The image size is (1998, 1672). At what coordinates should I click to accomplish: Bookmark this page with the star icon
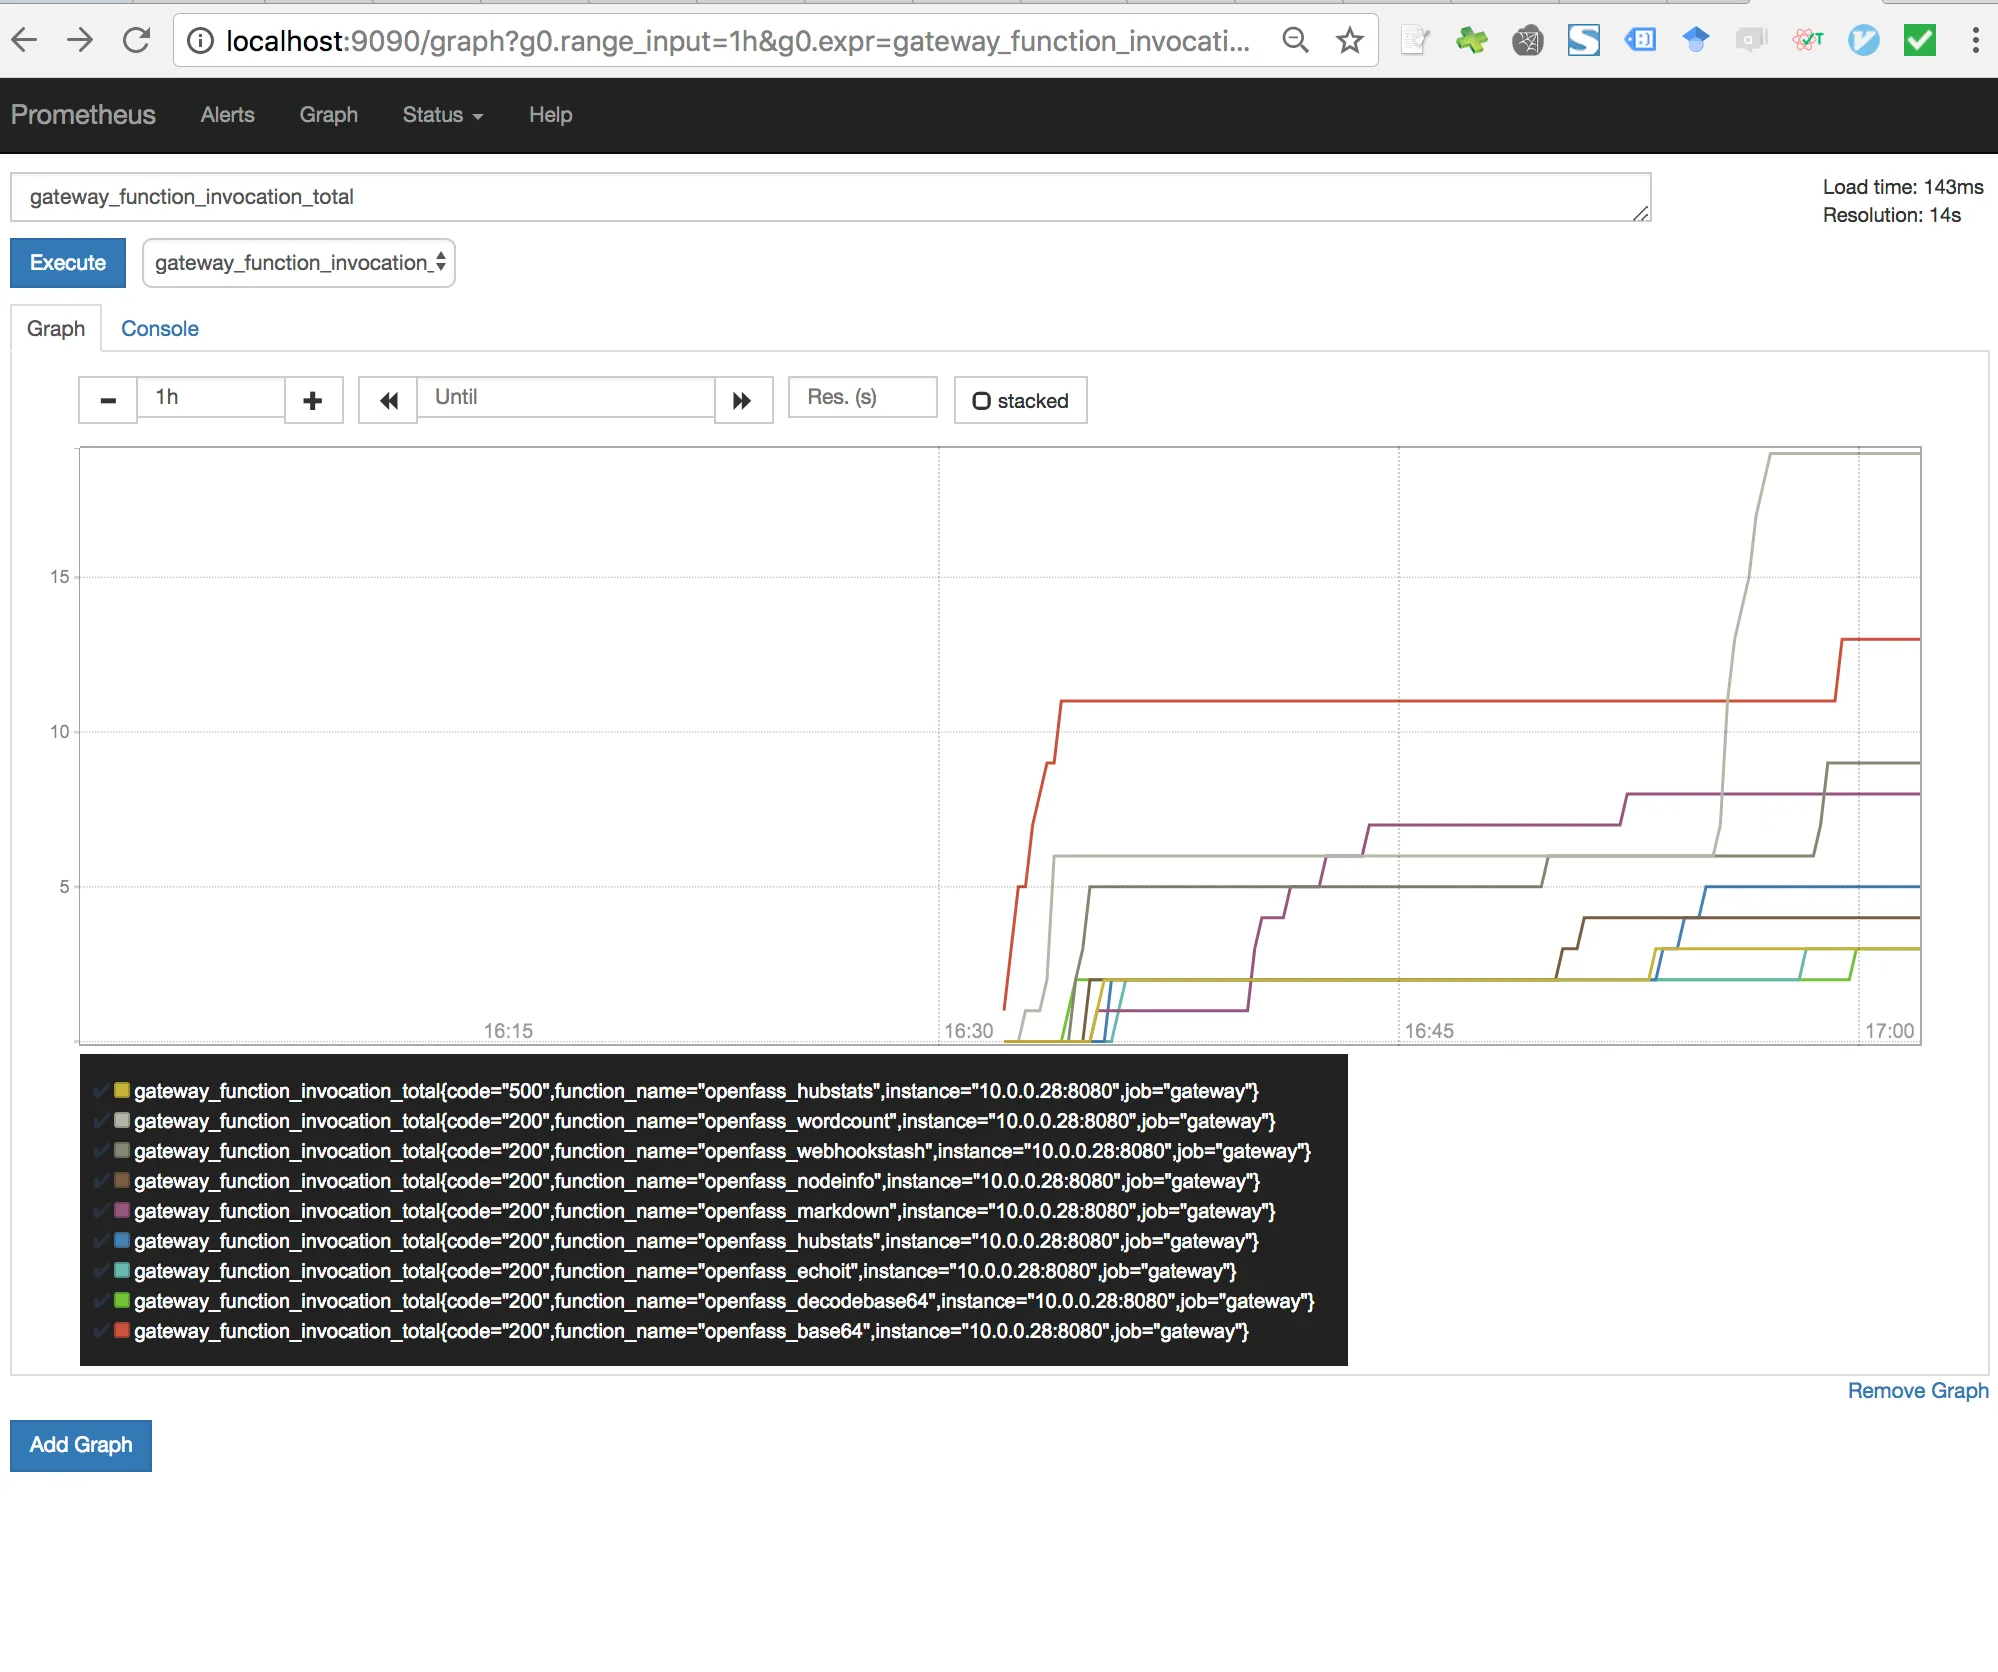pos(1350,40)
